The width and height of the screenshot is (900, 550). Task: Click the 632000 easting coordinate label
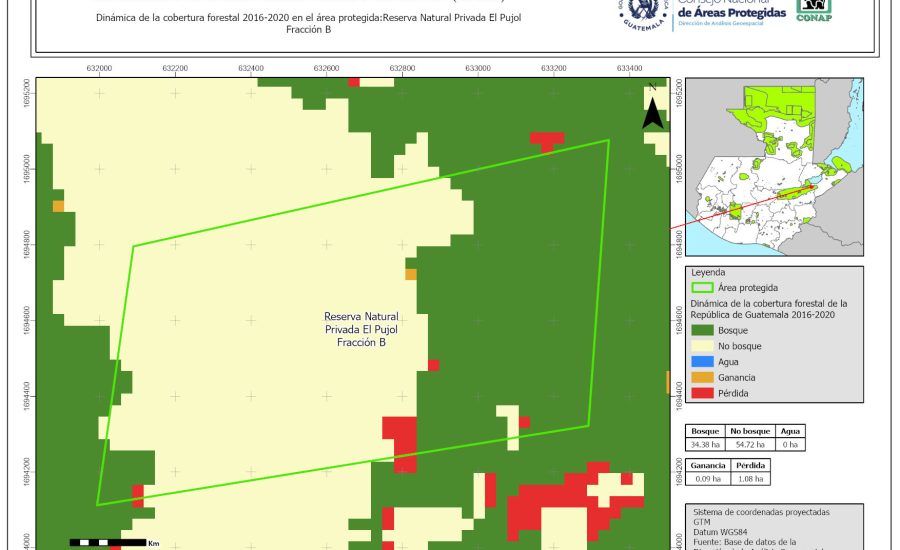click(99, 68)
